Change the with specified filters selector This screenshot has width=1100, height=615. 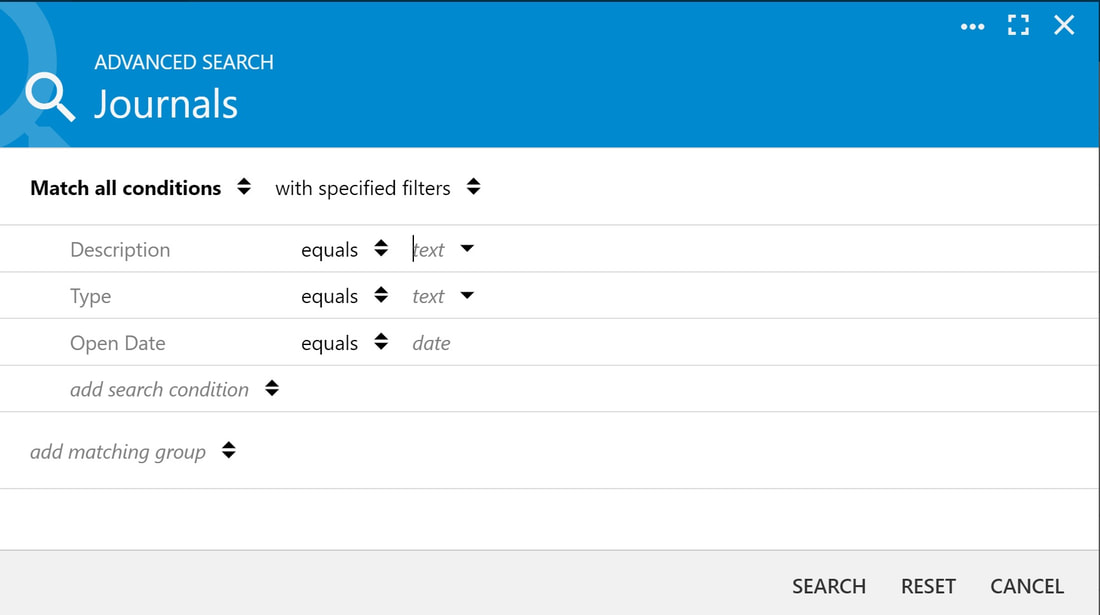474,187
